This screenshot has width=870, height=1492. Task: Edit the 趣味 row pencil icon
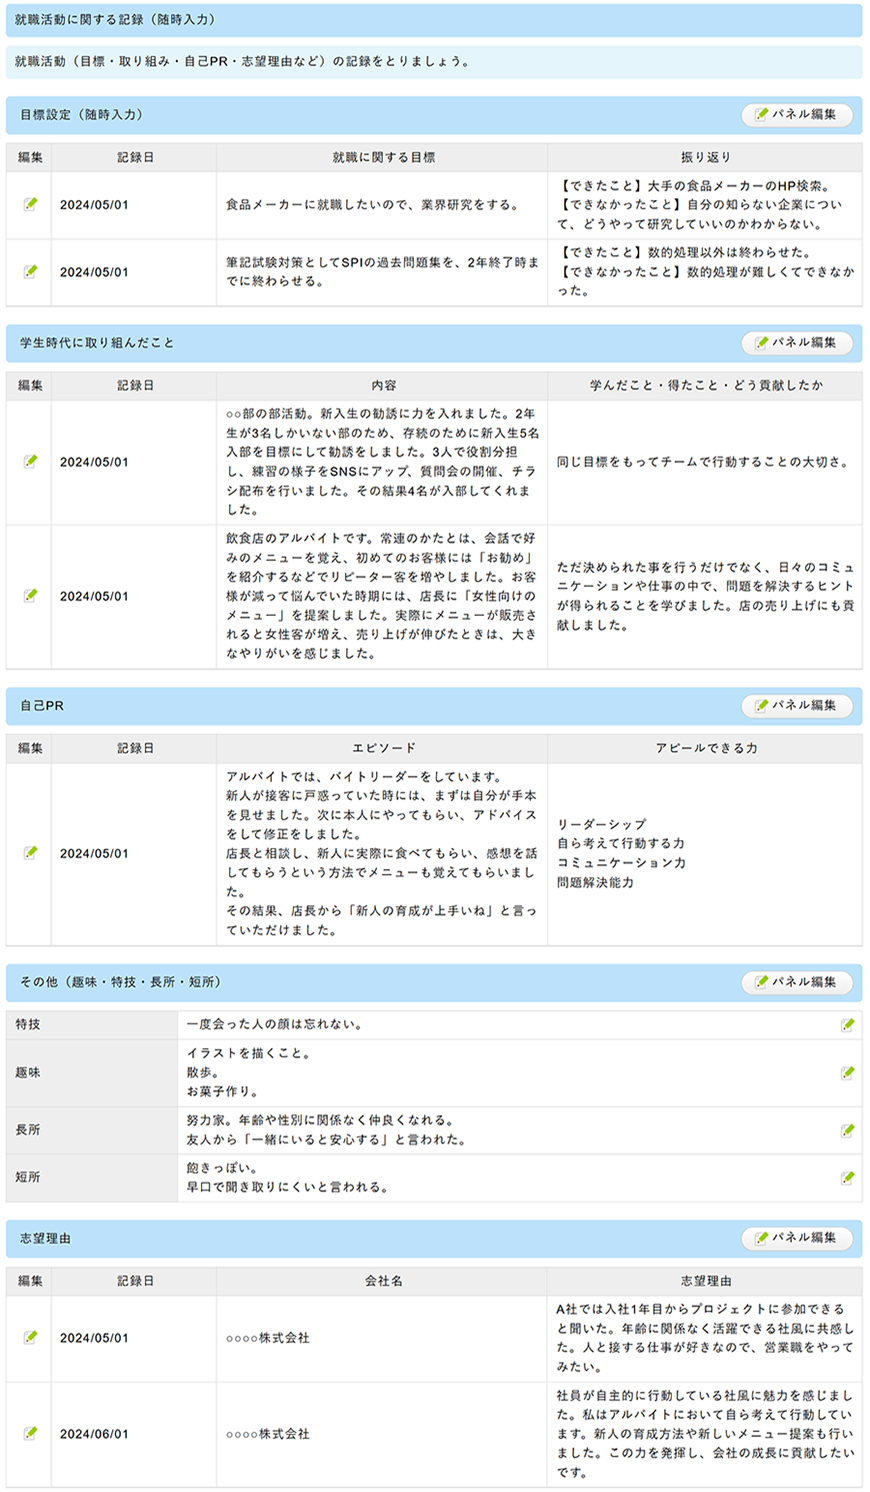click(x=847, y=1073)
